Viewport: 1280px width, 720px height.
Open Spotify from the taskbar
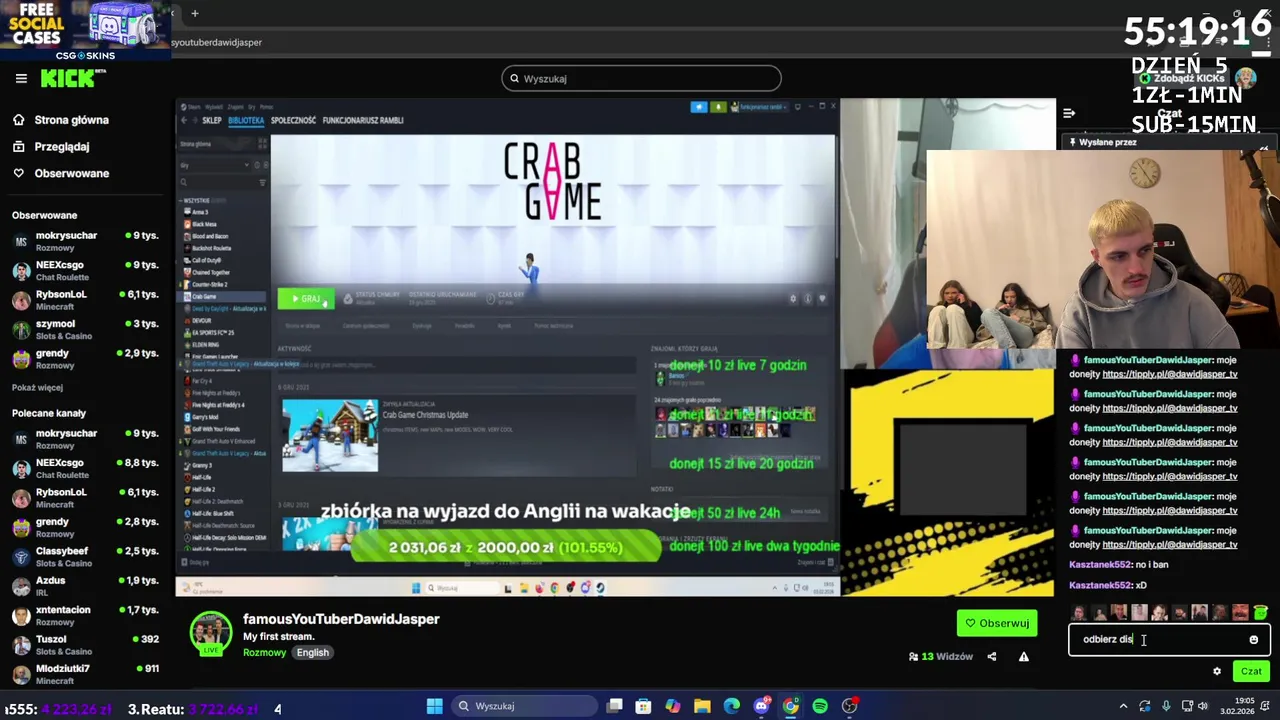(x=820, y=706)
